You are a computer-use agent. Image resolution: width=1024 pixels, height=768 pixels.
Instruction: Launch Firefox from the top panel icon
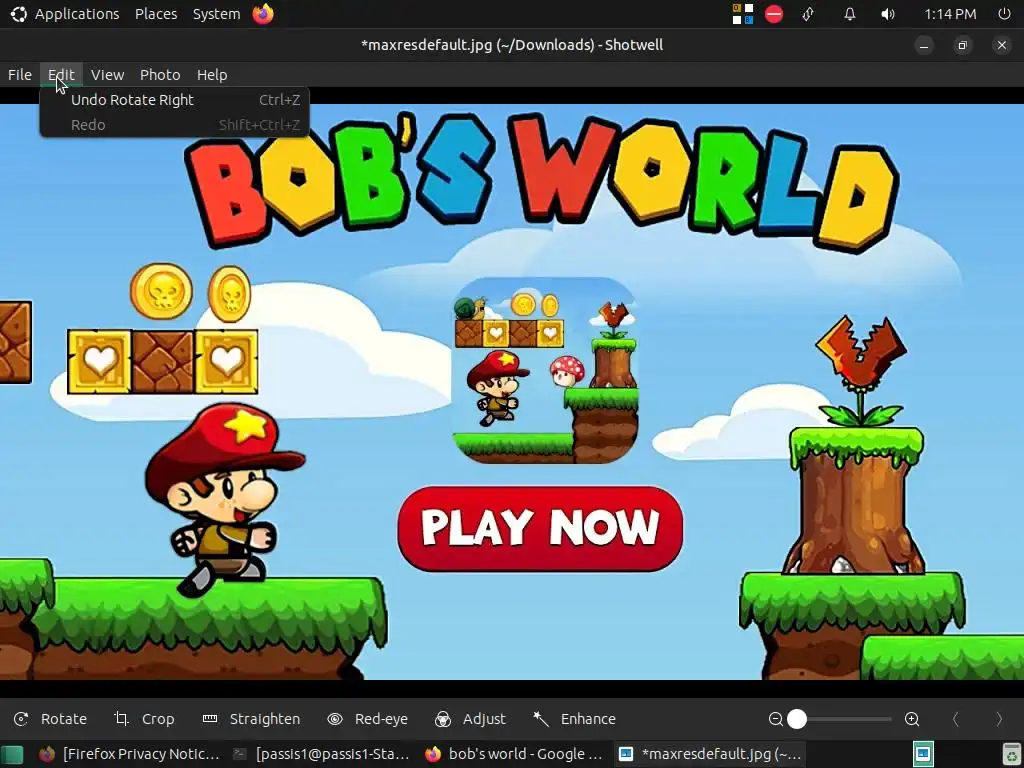263,14
